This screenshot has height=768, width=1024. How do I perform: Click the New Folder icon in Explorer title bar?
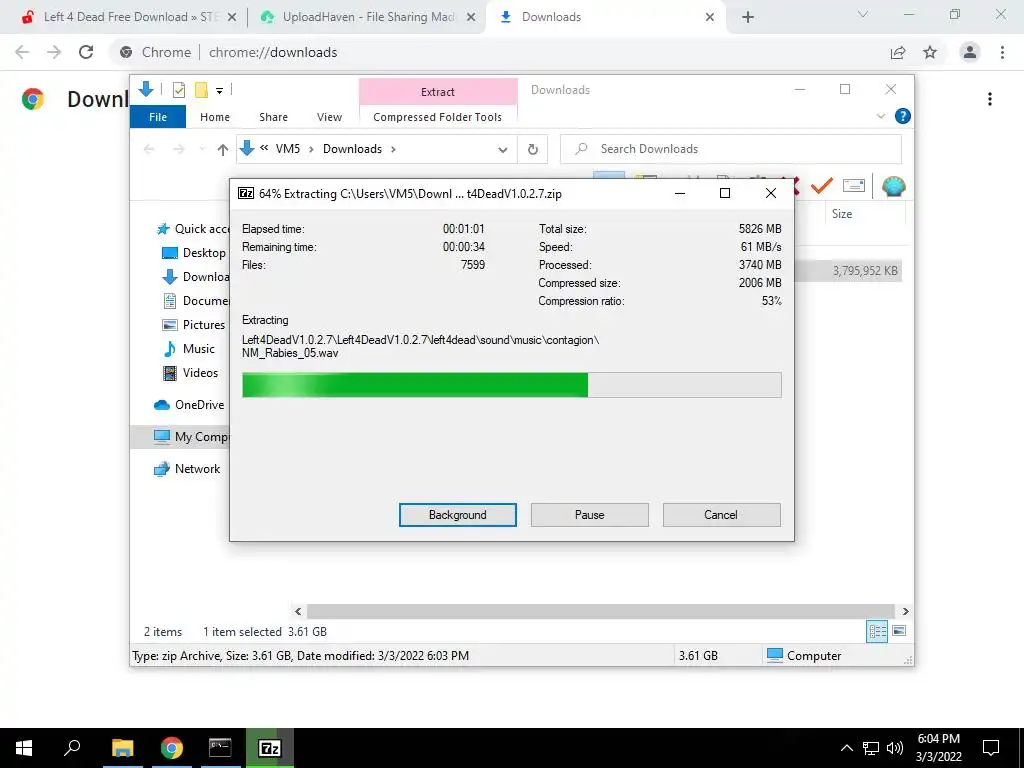201,90
